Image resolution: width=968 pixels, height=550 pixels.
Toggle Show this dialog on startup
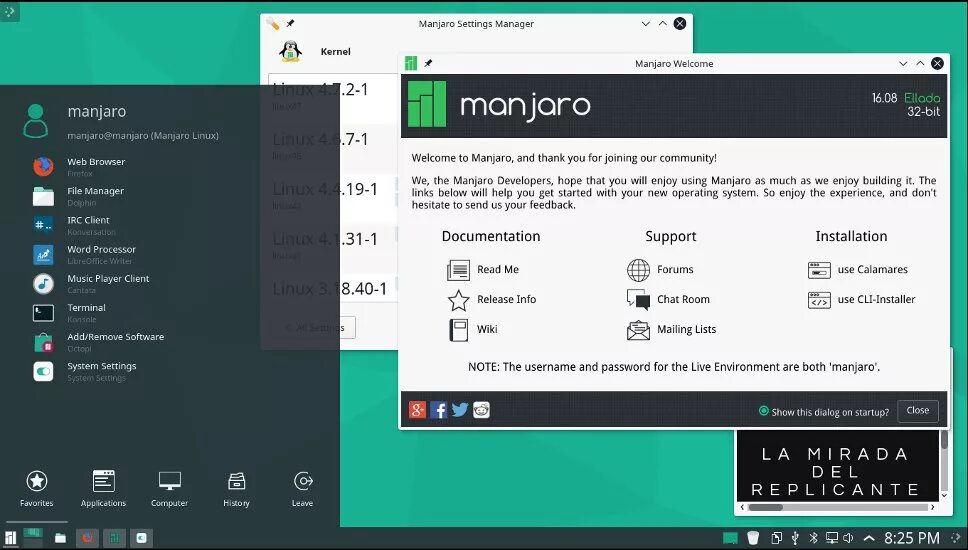[x=824, y=412]
